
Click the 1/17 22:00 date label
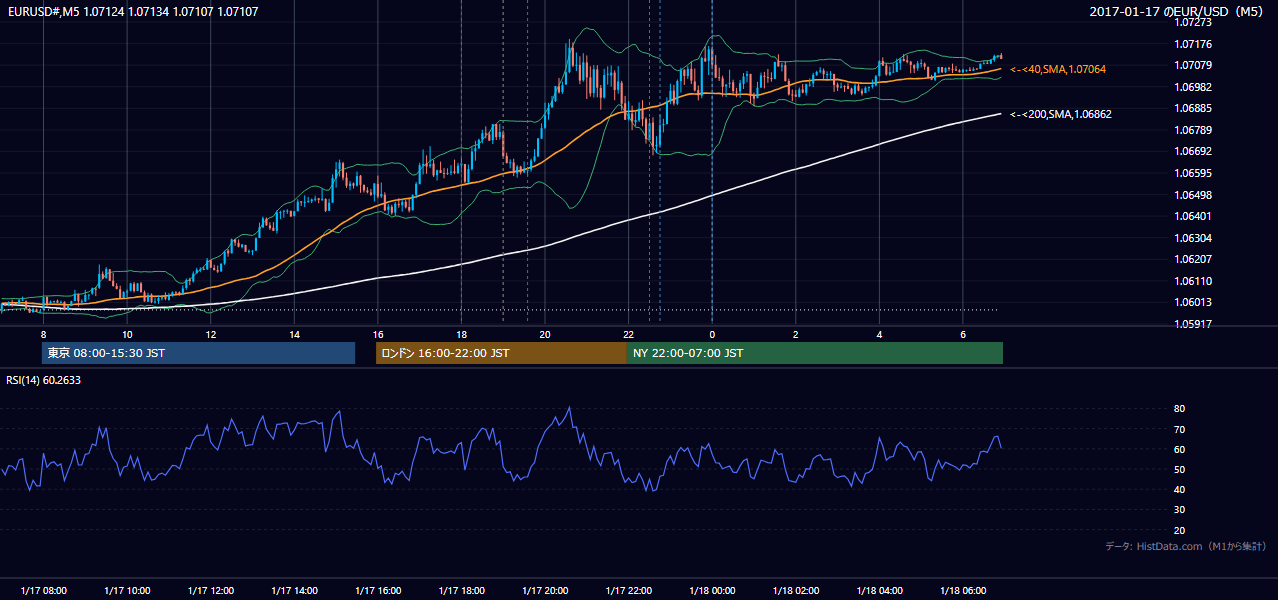pyautogui.click(x=628, y=591)
